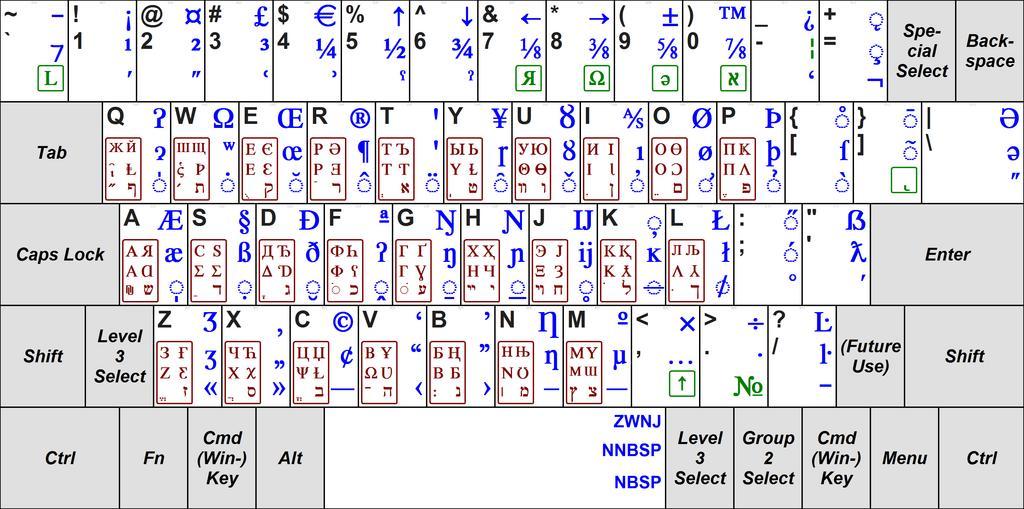Image resolution: width=1024 pixels, height=509 pixels.
Task: Click the green Я box on 7 key
Action: [x=530, y=78]
